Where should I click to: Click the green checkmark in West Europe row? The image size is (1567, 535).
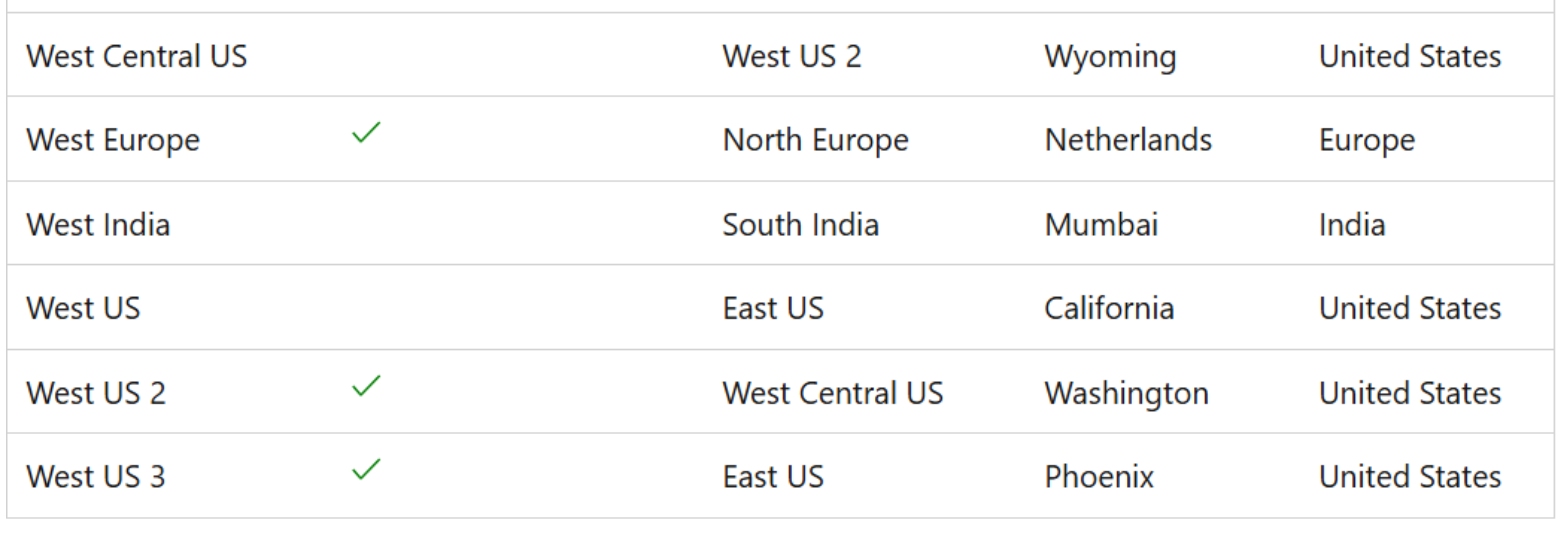coord(366,132)
